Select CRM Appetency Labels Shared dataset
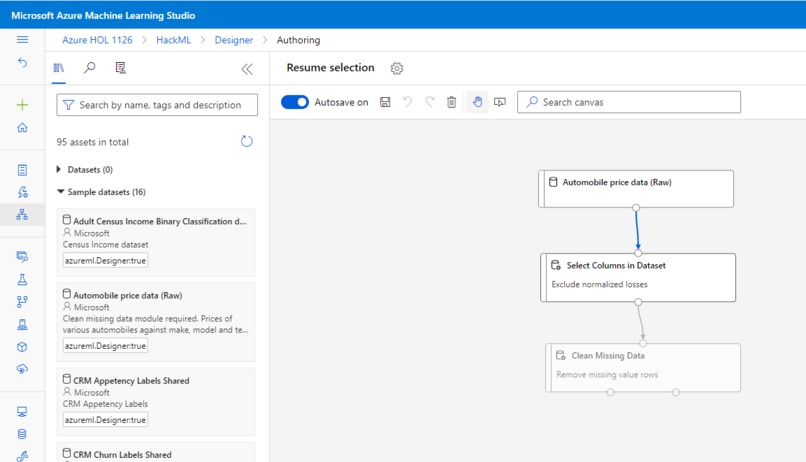The height and width of the screenshot is (462, 806). (x=156, y=401)
